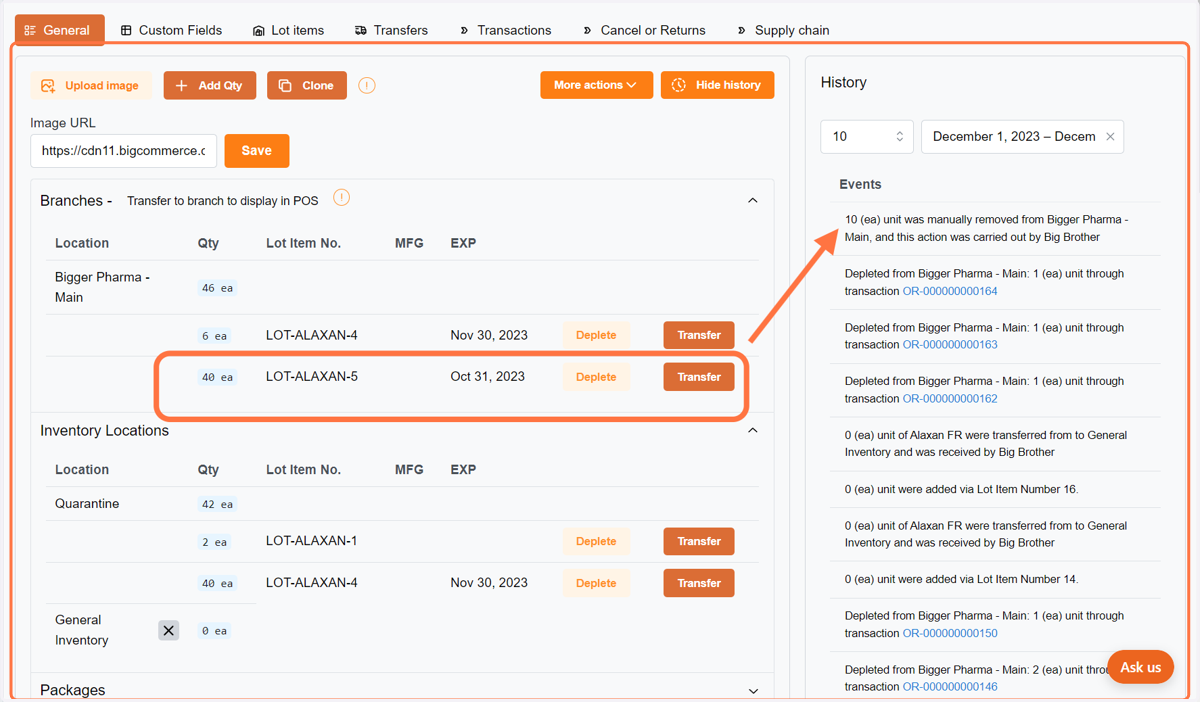Clear the history date range
The width and height of the screenshot is (1200, 702).
(1110, 137)
